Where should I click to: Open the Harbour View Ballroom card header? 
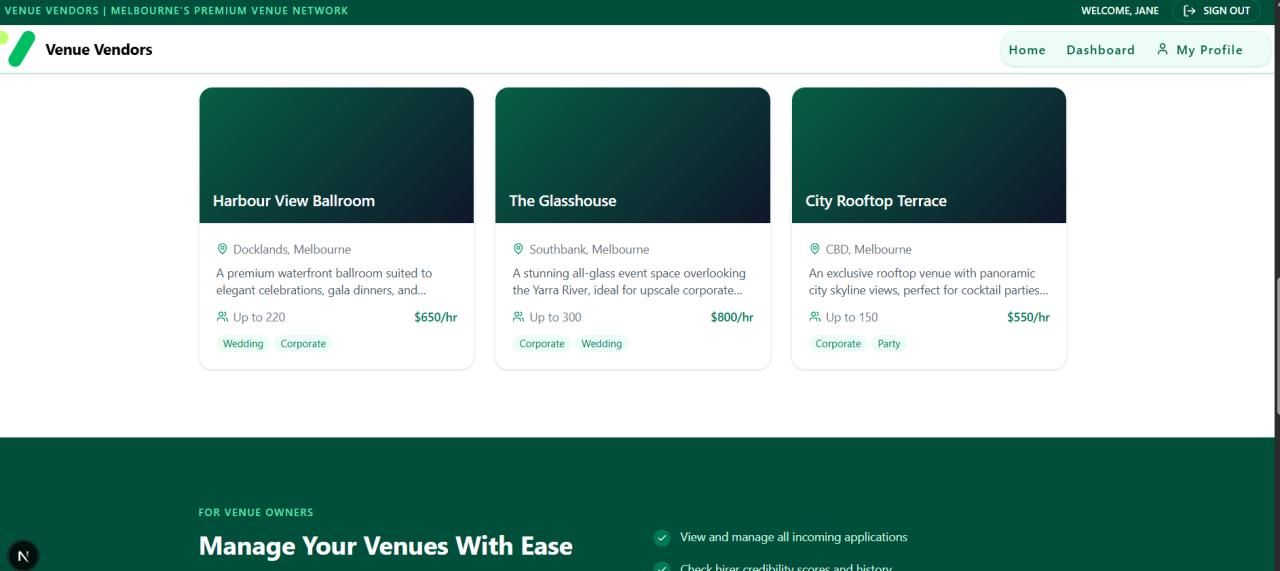336,155
